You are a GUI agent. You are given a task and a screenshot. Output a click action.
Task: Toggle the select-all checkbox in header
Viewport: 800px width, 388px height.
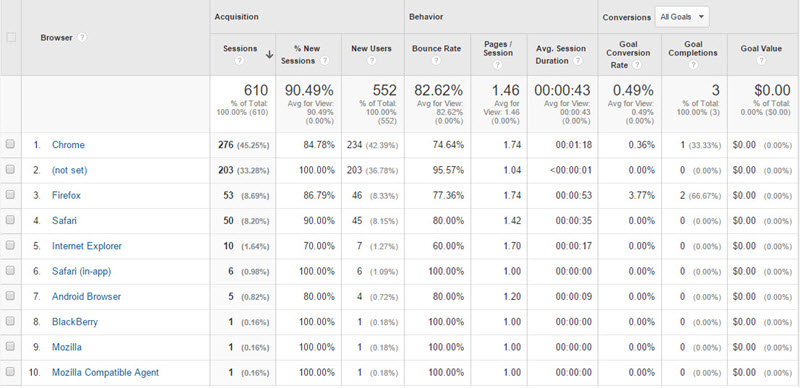pos(11,37)
